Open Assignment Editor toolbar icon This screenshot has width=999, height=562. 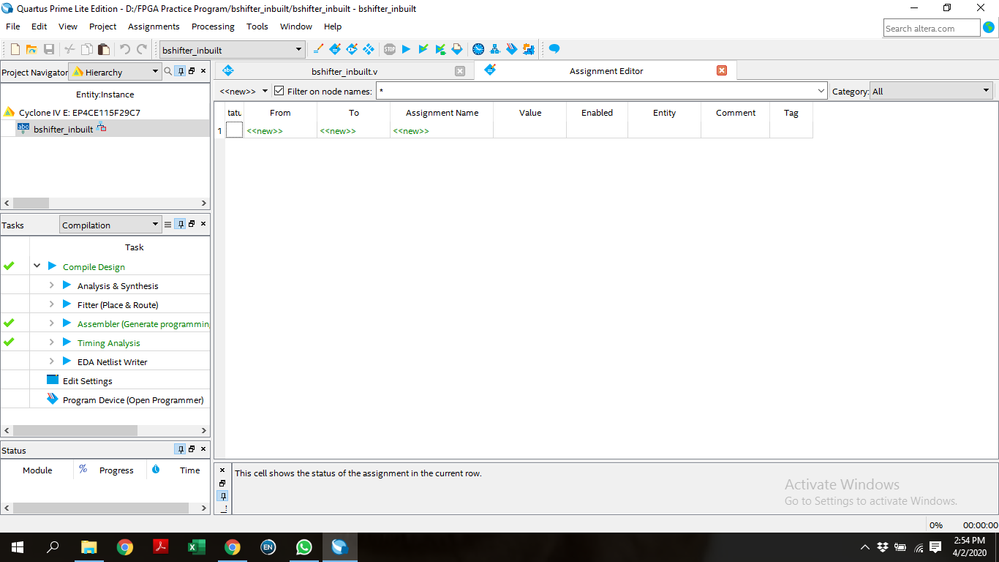(x=334, y=49)
